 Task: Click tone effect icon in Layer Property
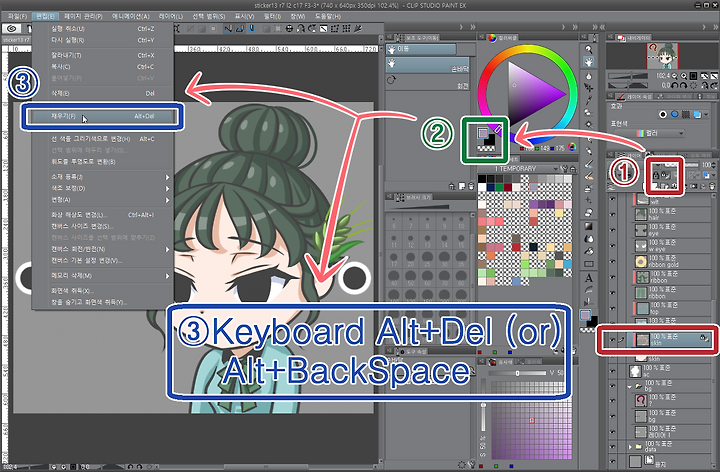coord(686,114)
